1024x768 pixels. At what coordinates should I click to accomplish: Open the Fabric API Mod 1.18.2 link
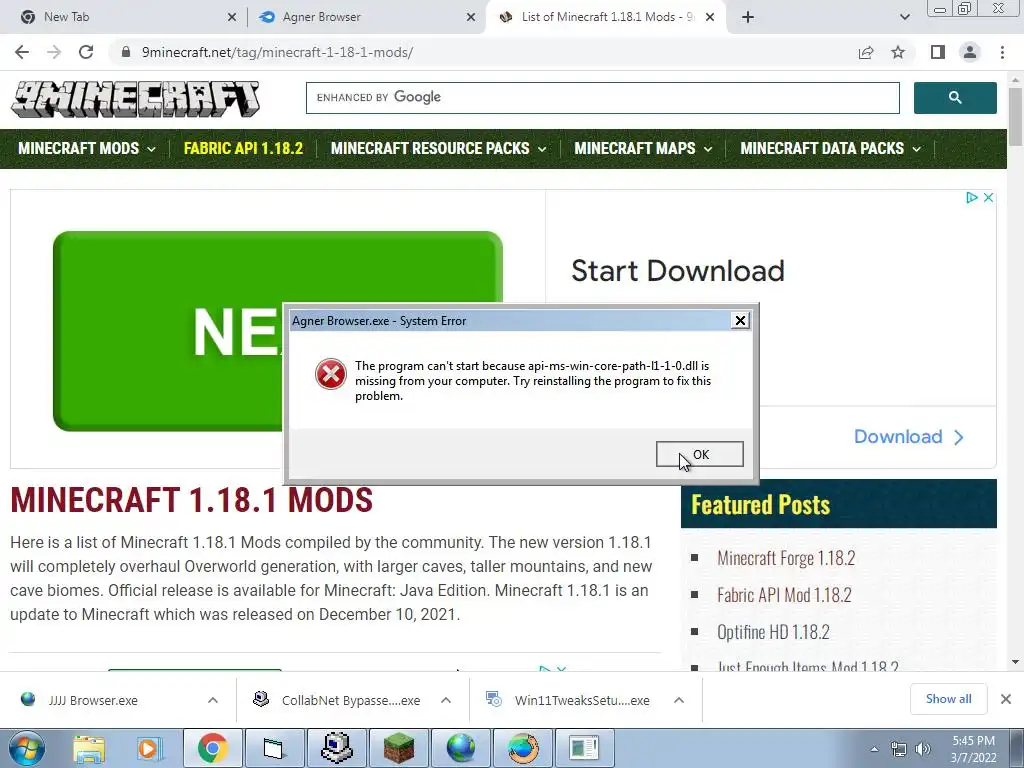click(x=784, y=595)
